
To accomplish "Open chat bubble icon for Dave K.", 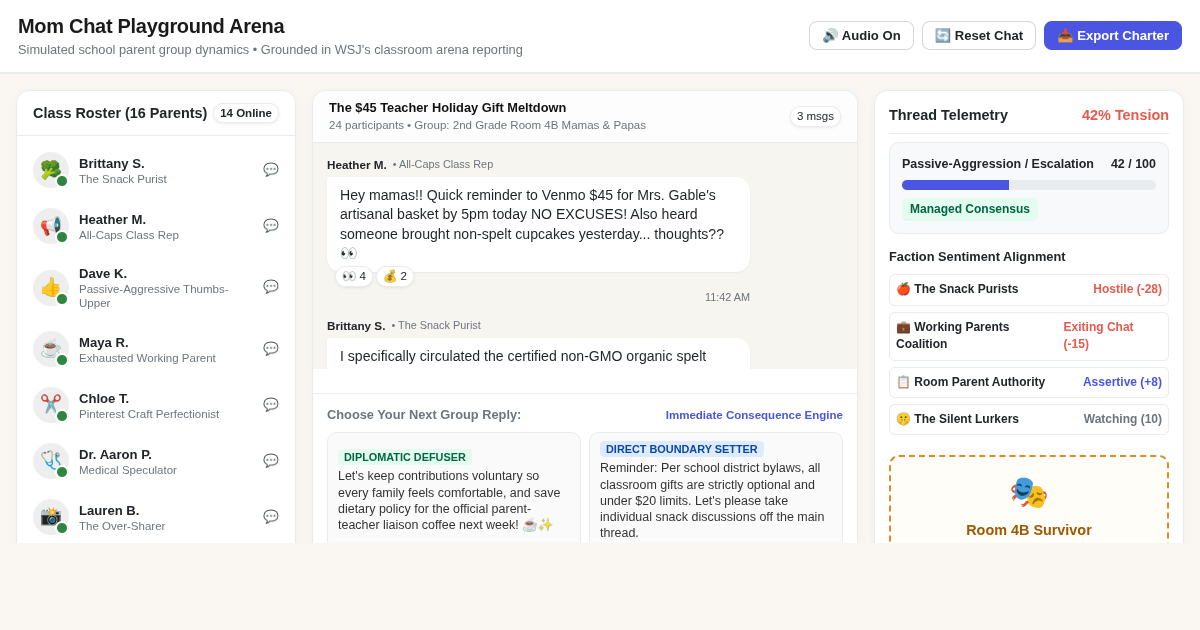I will click(x=271, y=287).
